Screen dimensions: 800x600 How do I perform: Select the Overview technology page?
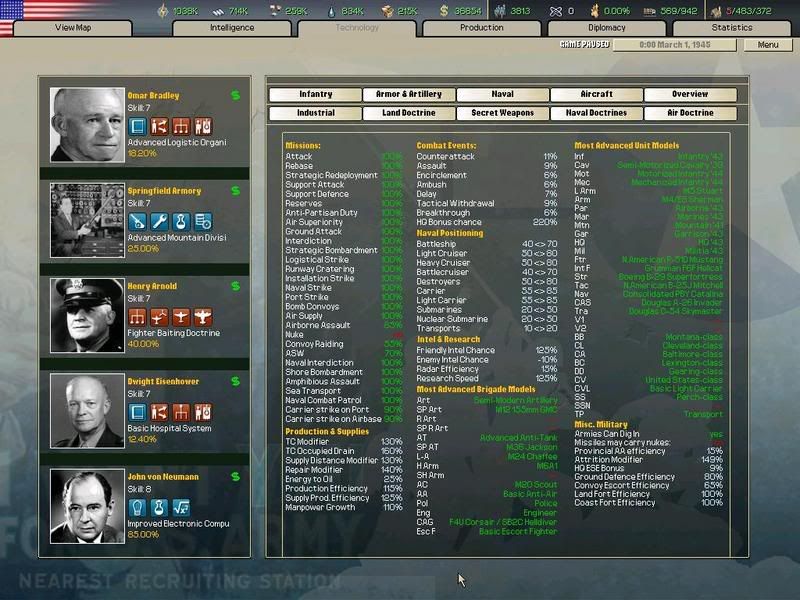690,94
